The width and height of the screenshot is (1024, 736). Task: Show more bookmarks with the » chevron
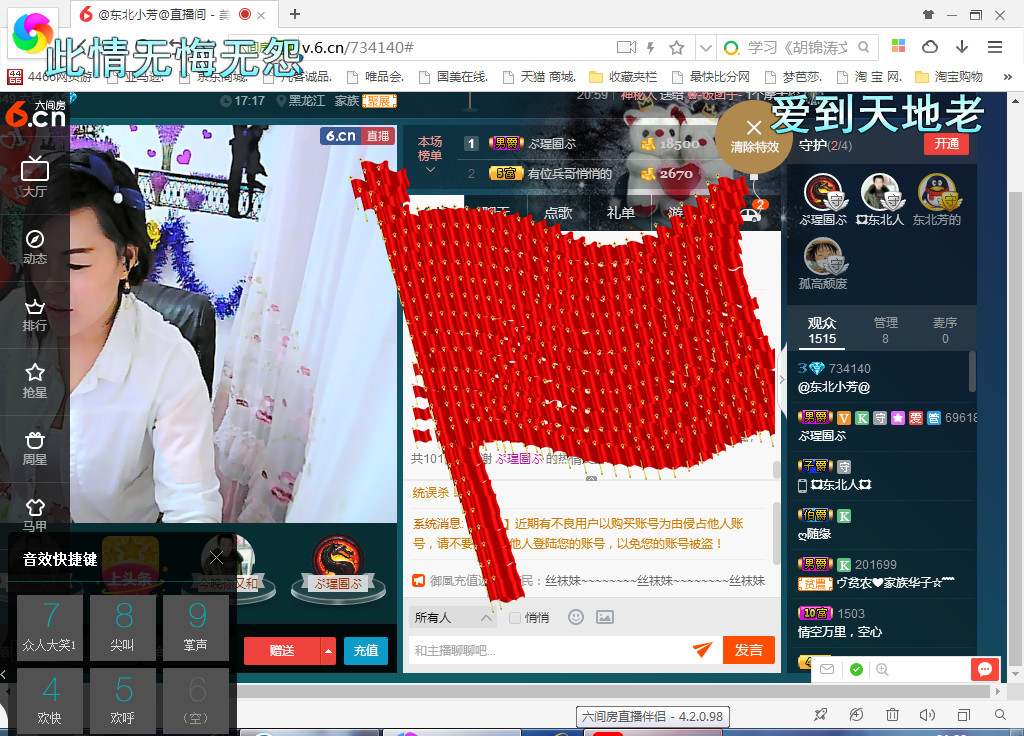pos(1008,77)
